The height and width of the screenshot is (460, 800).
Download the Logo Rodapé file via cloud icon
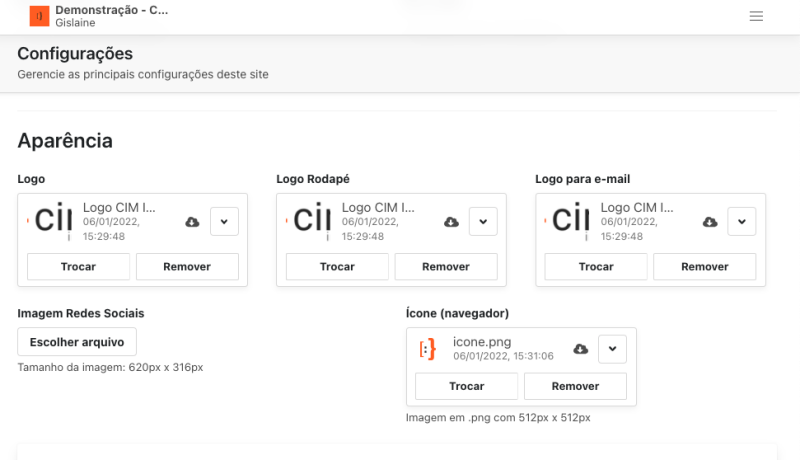pyautogui.click(x=451, y=221)
